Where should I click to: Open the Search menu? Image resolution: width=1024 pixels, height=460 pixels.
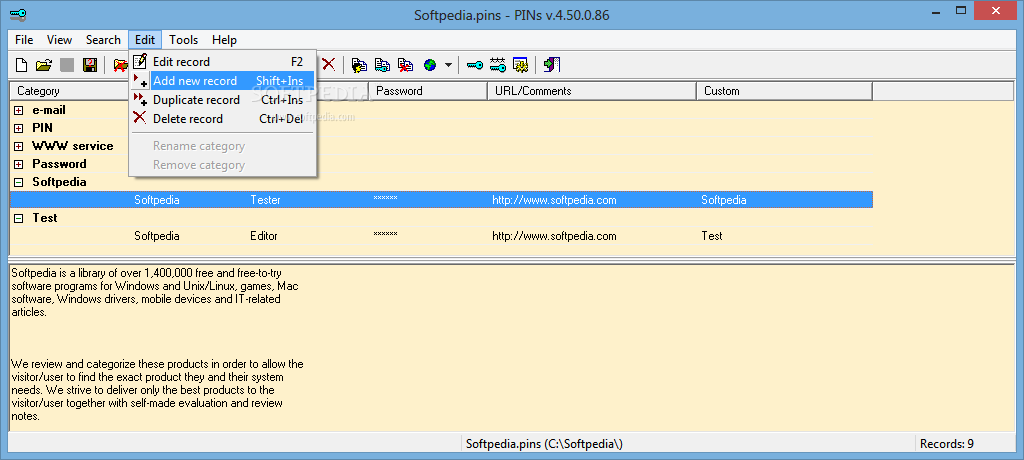(103, 40)
